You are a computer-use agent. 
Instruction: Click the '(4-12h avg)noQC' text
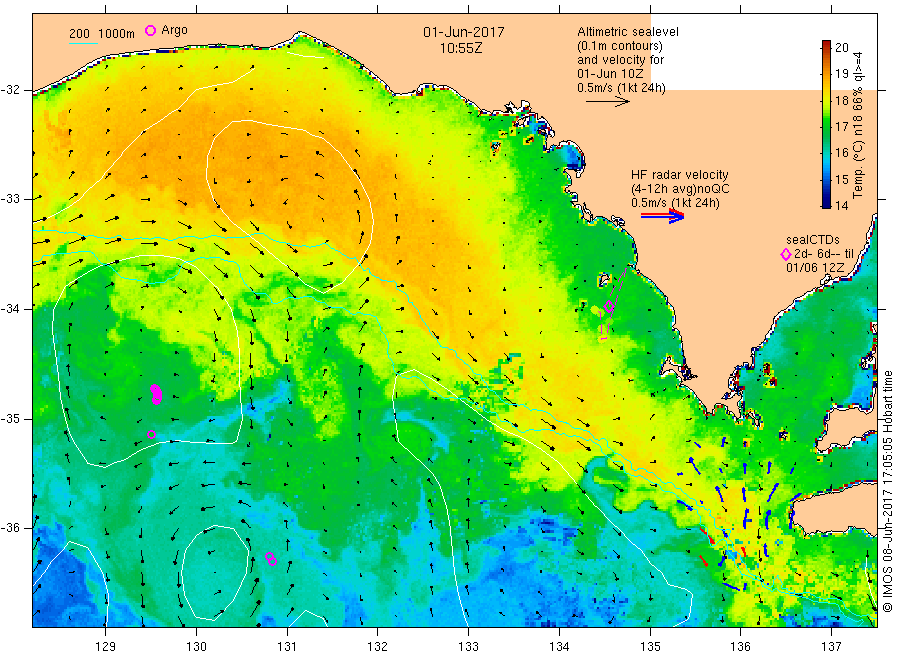click(680, 189)
